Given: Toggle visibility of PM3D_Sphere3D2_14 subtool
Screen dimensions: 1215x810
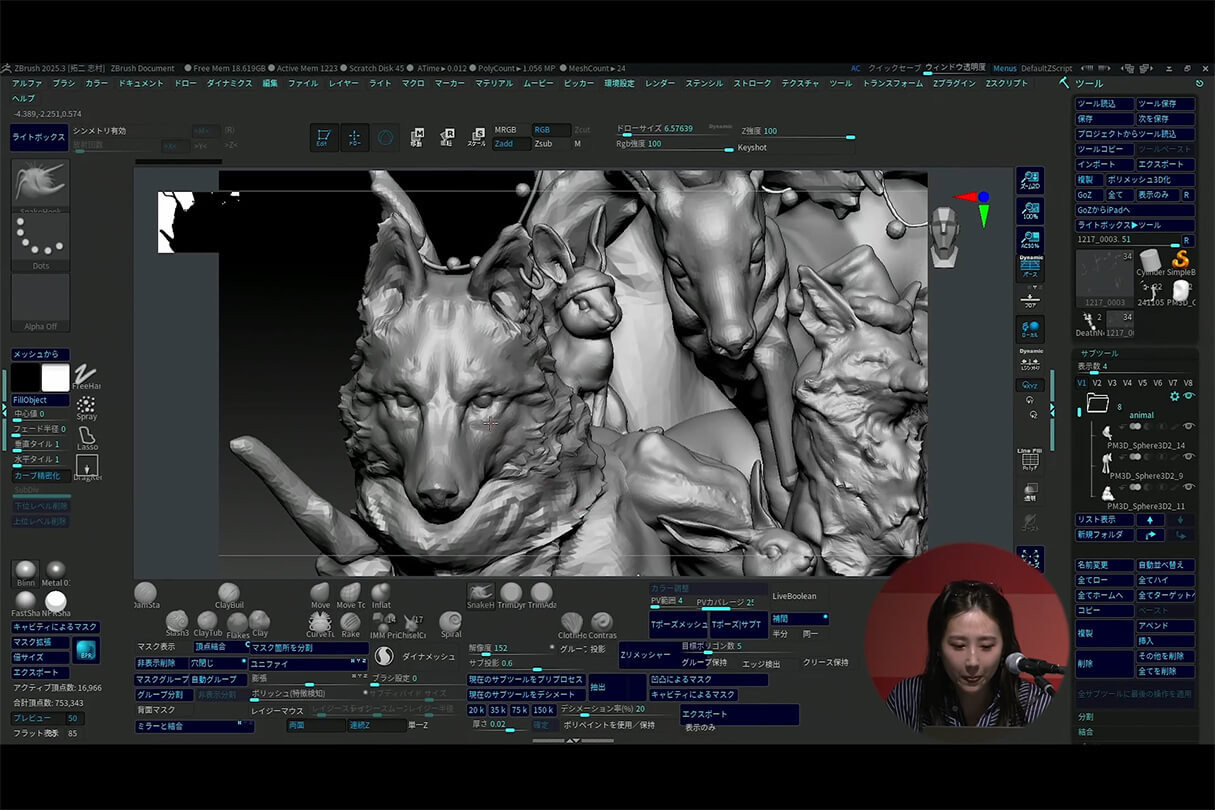Looking at the screenshot, I should (1189, 427).
